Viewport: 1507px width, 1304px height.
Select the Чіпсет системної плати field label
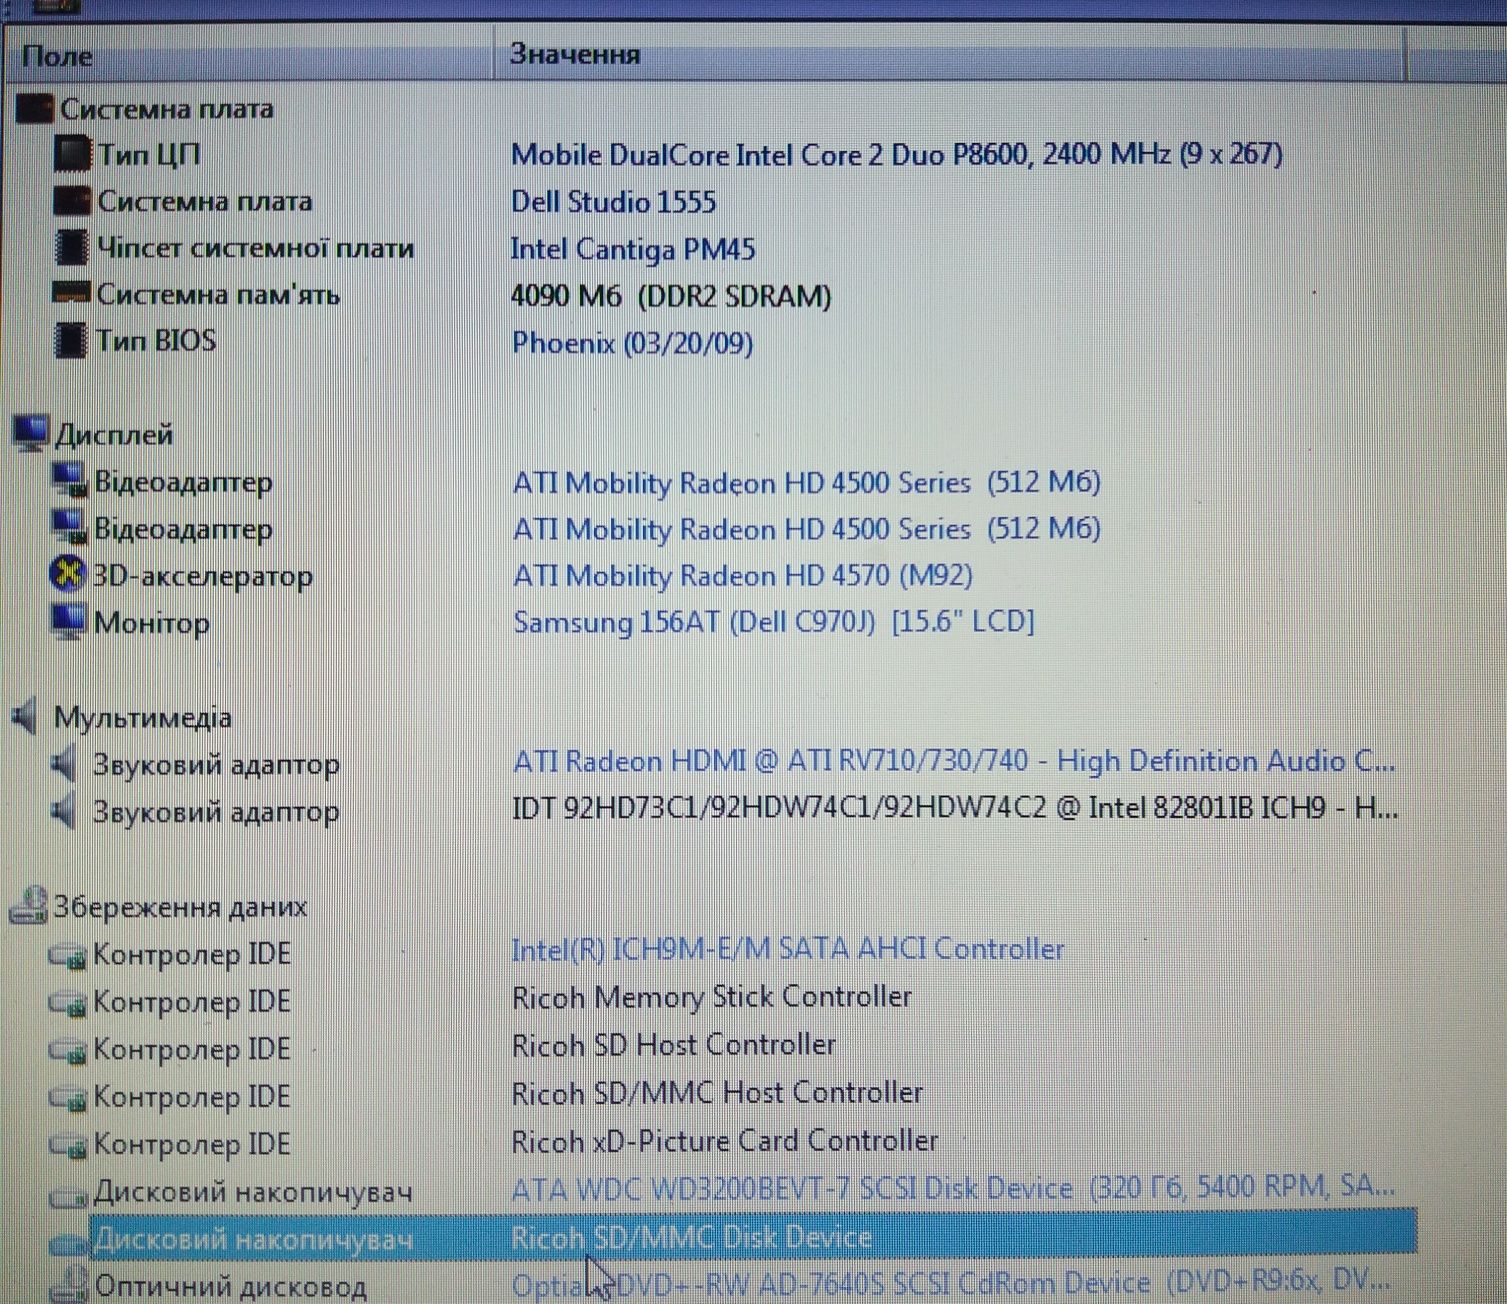pos(256,248)
